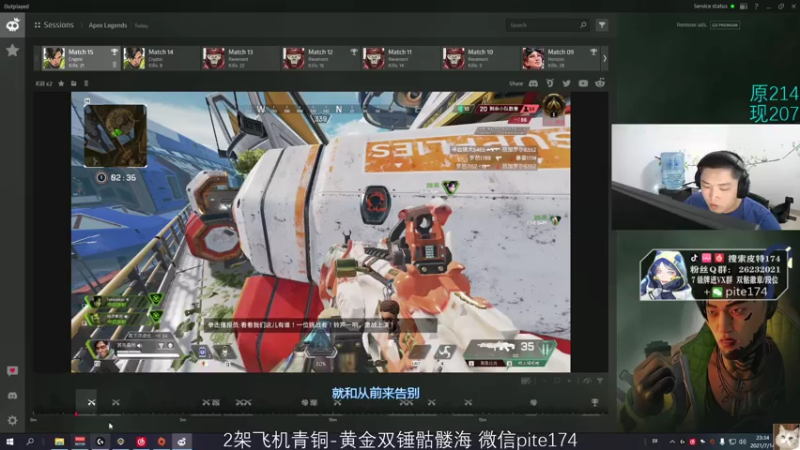Select the Match 15 Crypto session
The width and height of the screenshot is (800, 450).
[81, 58]
